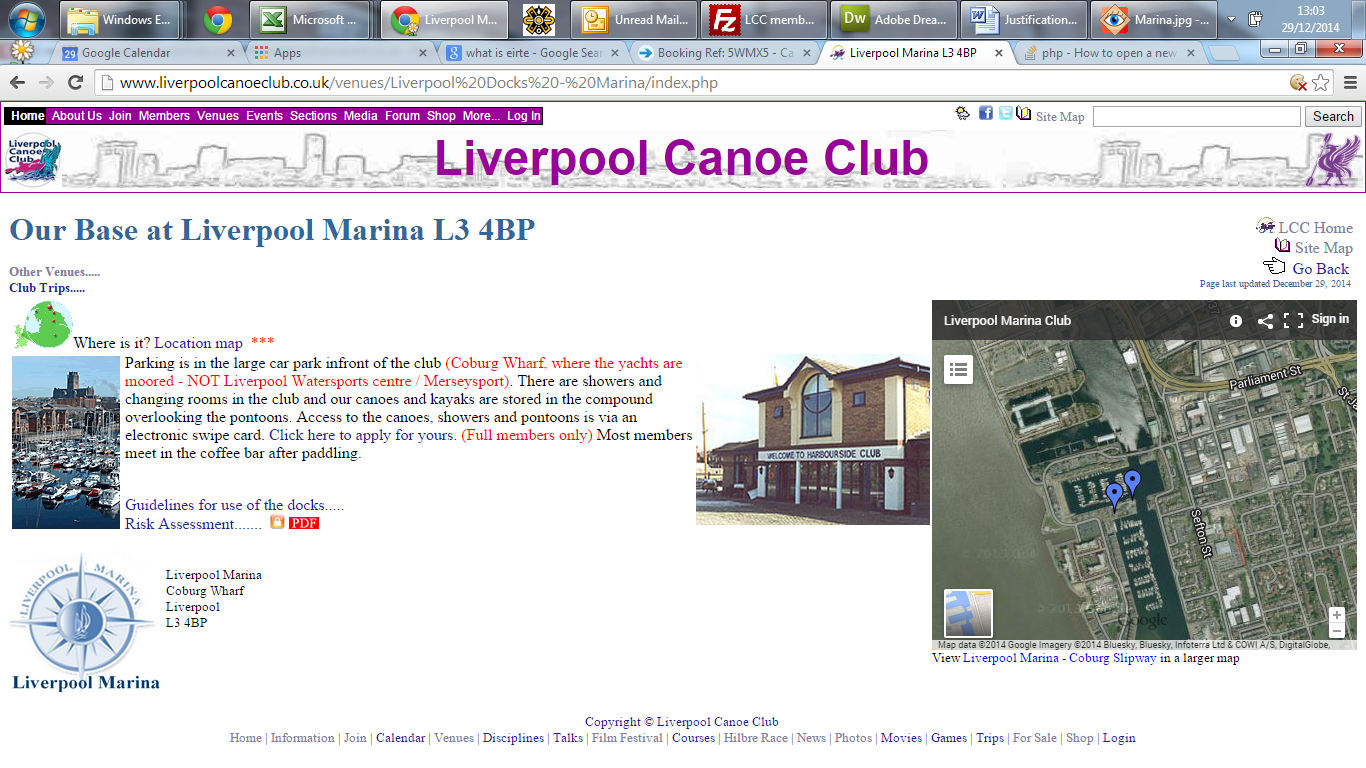
Task: Bookmark this page with the star icon
Action: click(x=1321, y=83)
